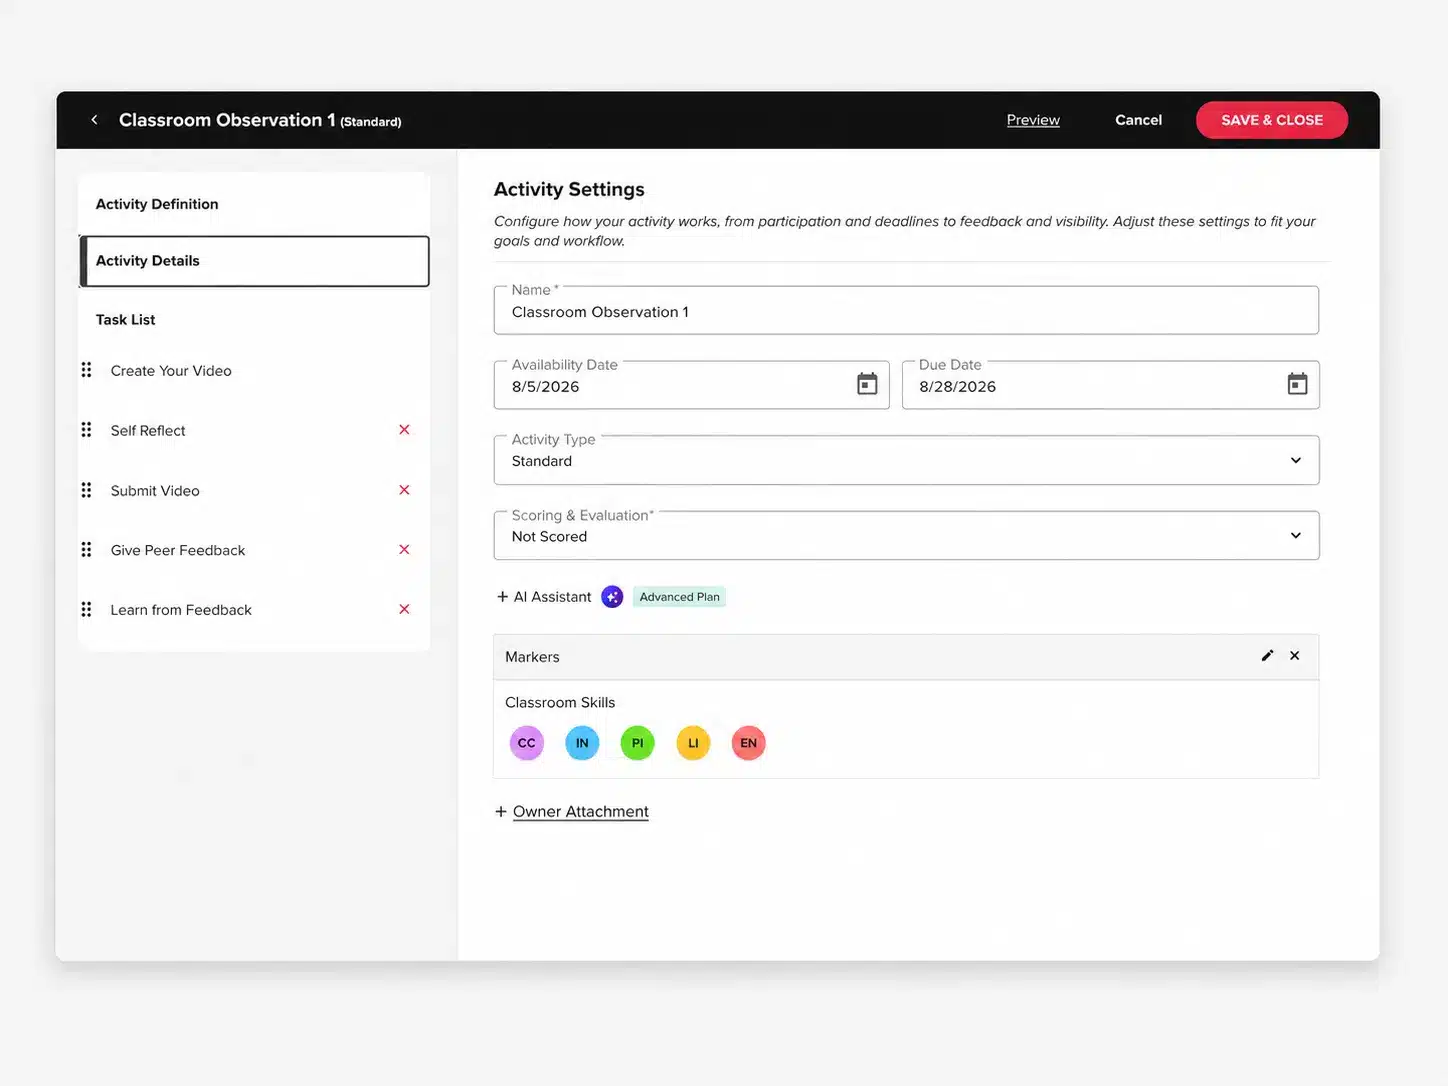
Task: Click the SAVE & CLOSE button
Action: click(1272, 120)
